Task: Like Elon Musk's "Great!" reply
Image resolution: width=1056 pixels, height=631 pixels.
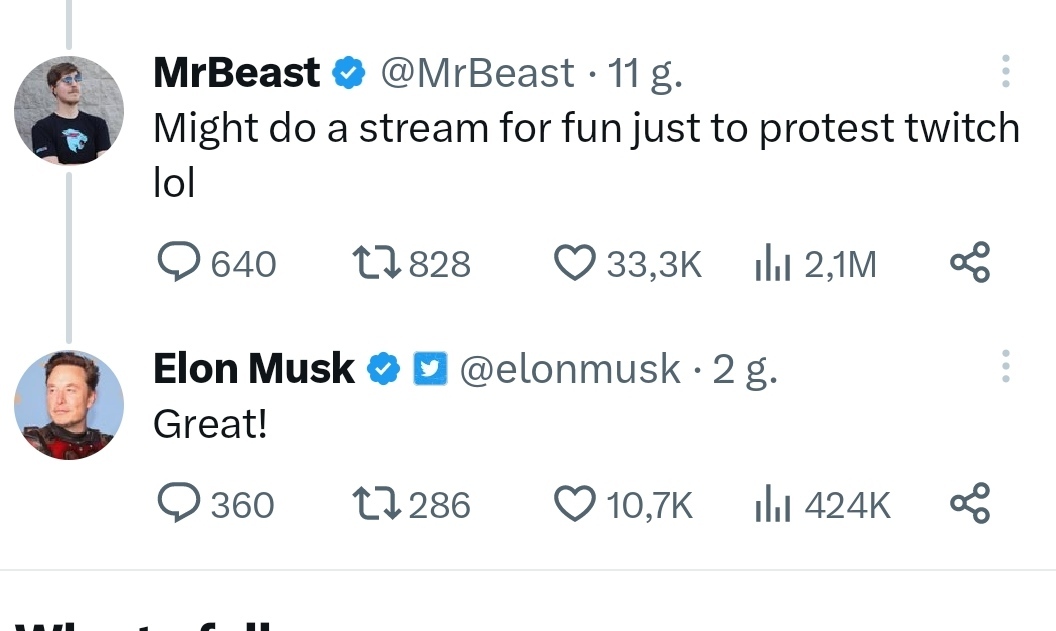Action: 574,504
